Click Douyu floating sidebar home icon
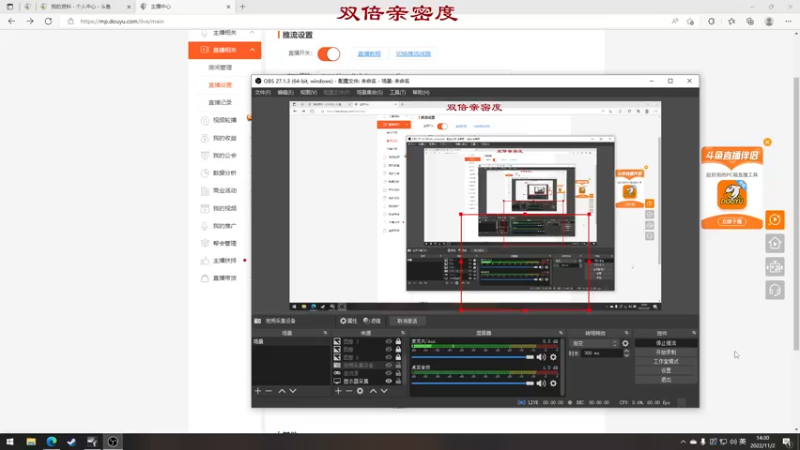This screenshot has width=800, height=450. 774,243
